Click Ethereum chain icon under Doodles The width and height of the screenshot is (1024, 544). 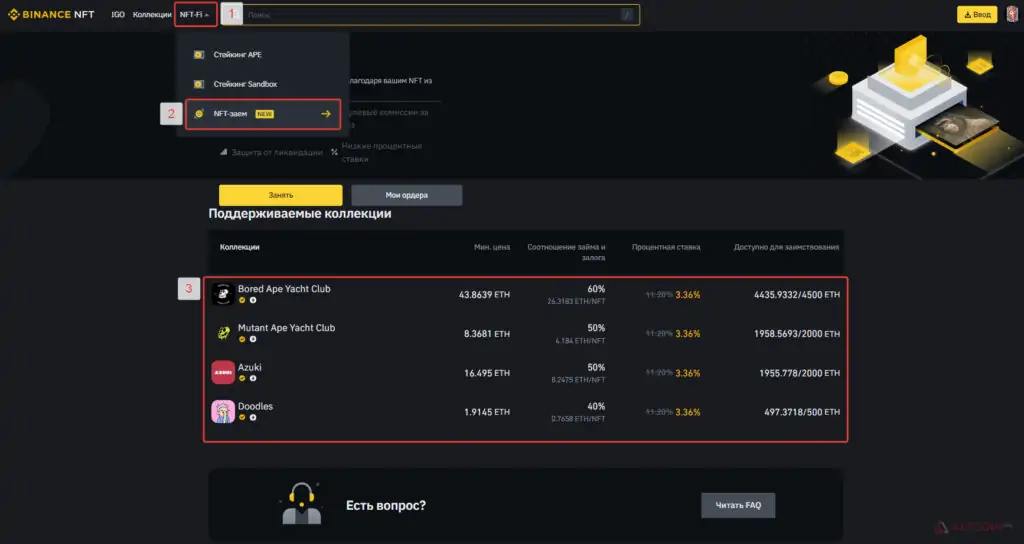point(253,418)
